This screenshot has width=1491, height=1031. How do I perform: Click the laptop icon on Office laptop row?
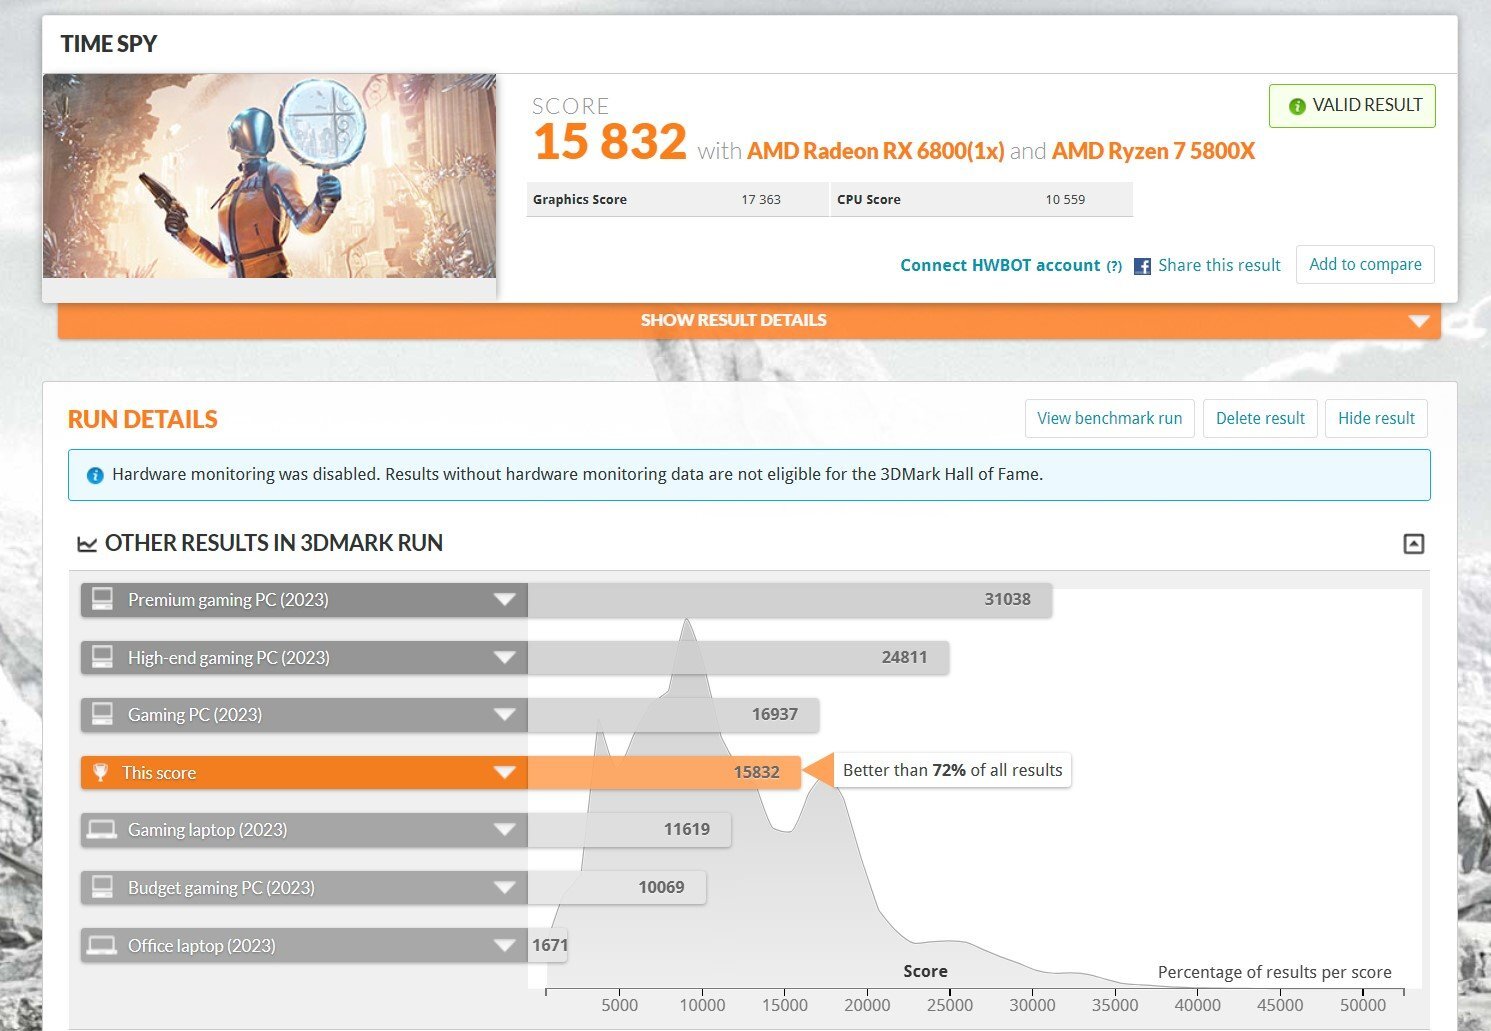point(101,945)
